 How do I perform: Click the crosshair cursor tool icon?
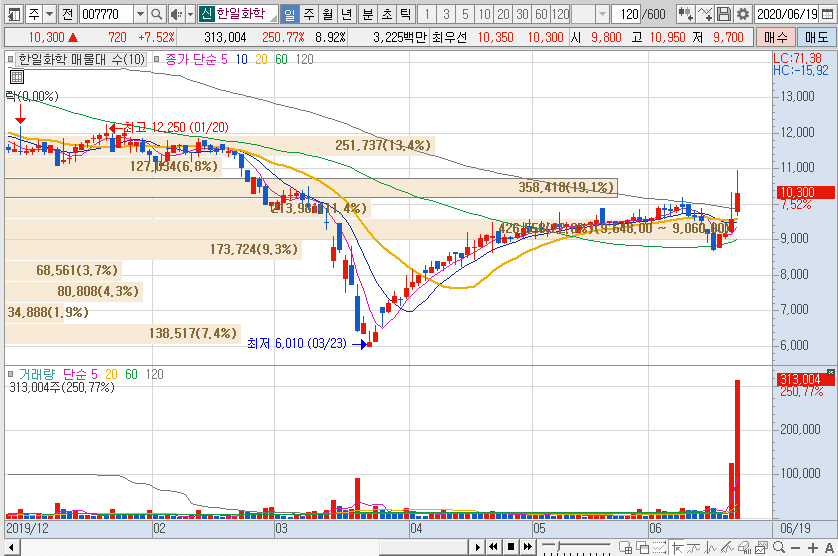[678, 547]
